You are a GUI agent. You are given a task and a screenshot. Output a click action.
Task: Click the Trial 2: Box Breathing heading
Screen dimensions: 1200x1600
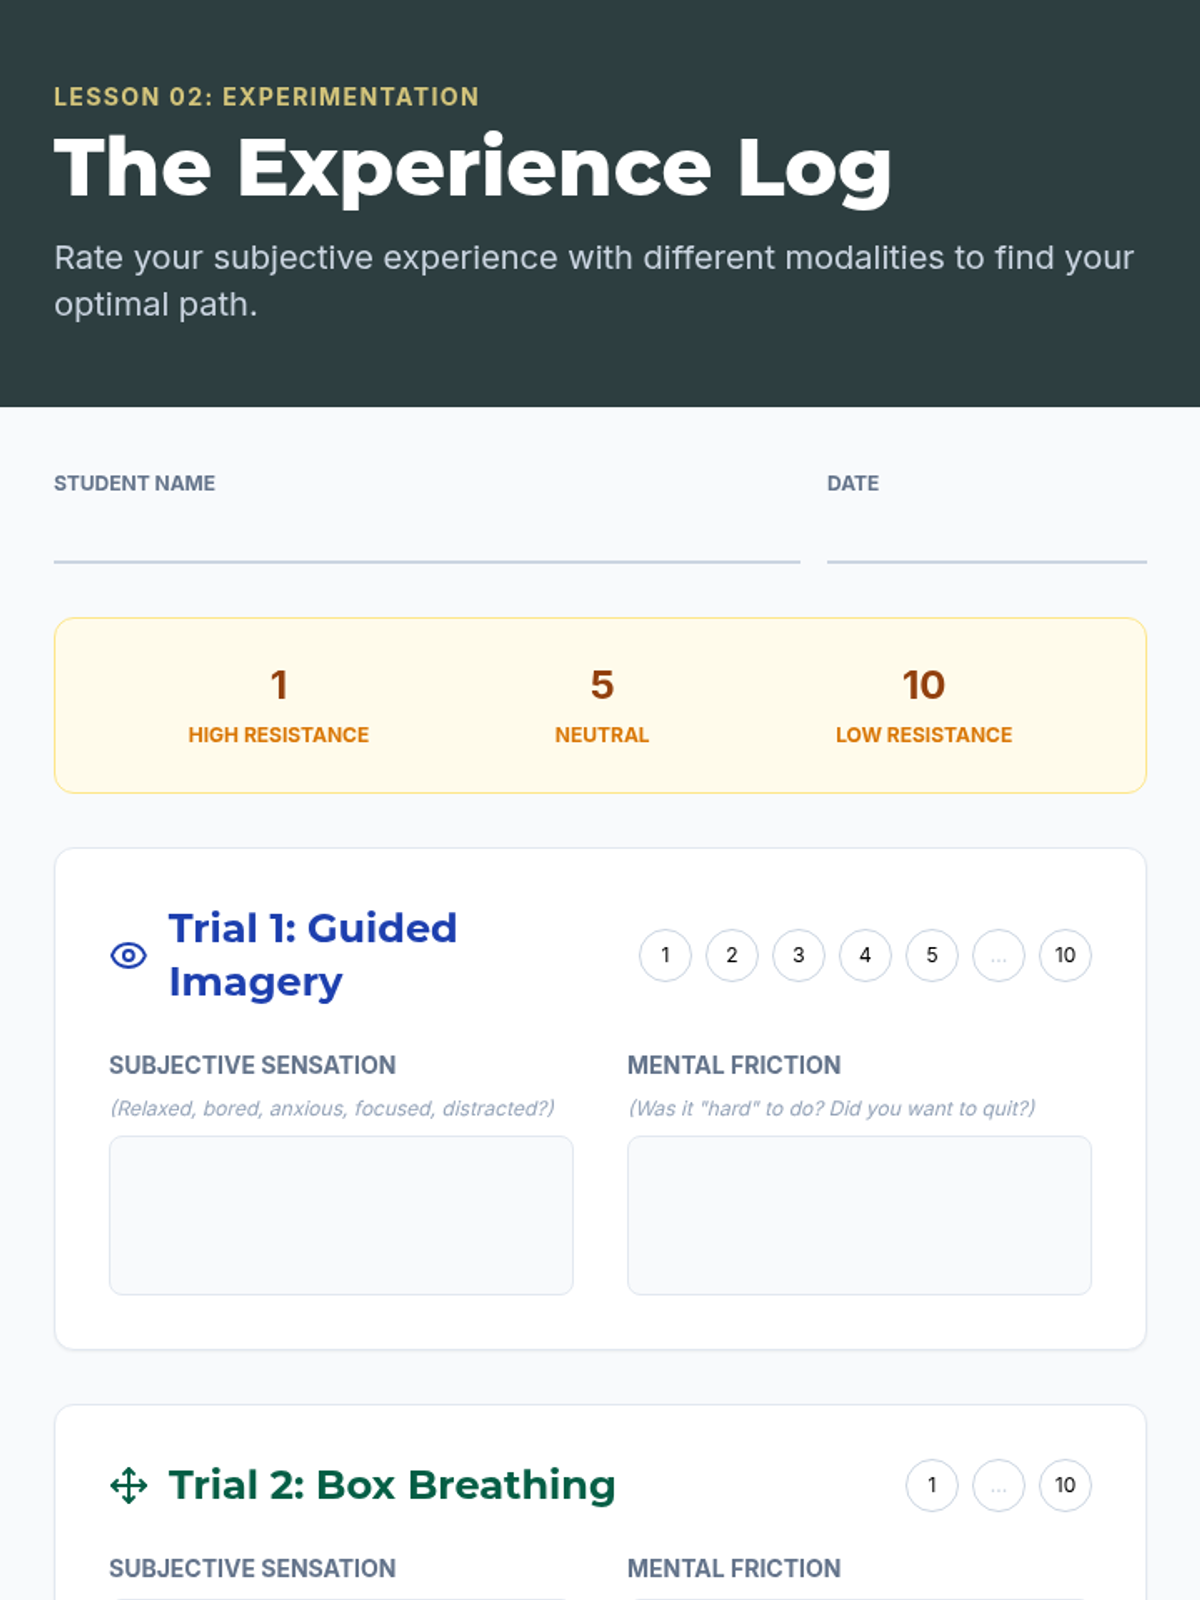pos(391,1485)
